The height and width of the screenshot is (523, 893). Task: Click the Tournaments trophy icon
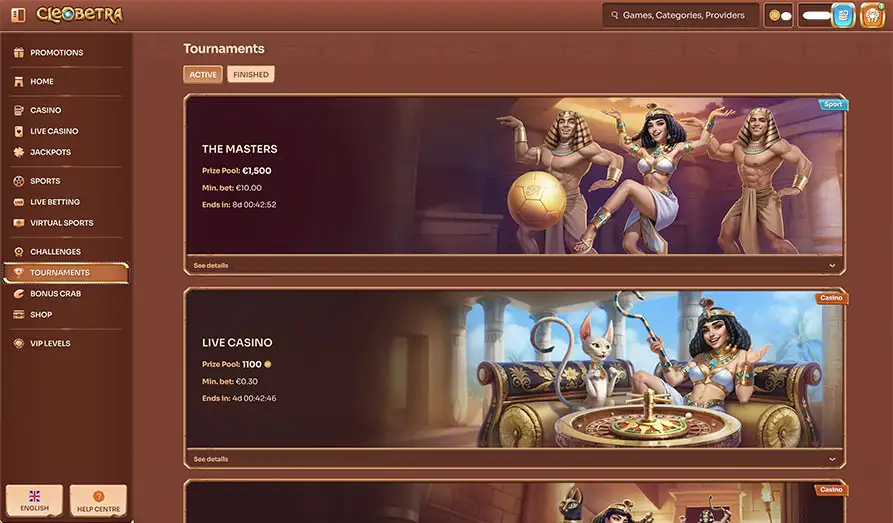19,273
